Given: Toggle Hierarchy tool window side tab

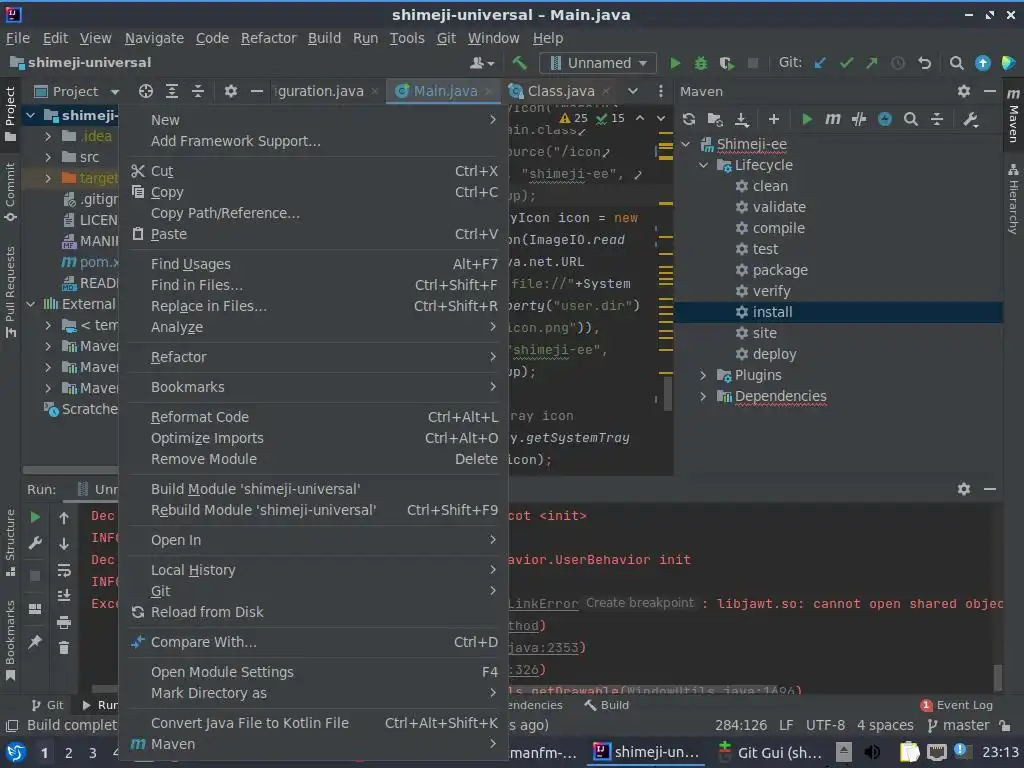Looking at the screenshot, I should (1013, 199).
